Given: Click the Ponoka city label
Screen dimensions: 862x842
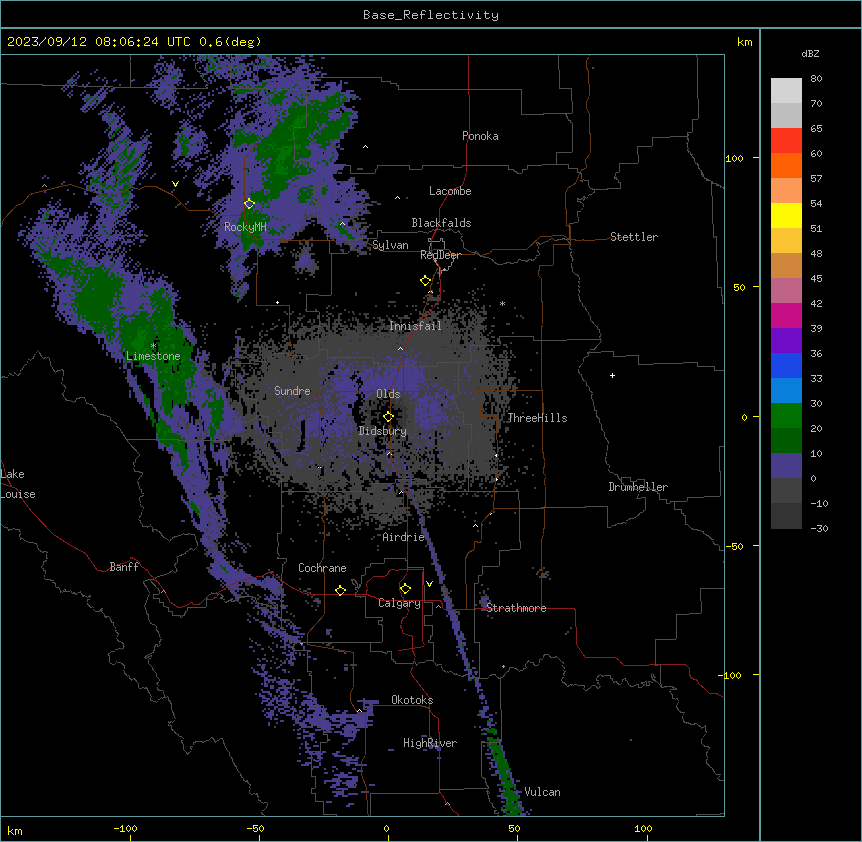Looking at the screenshot, I should [480, 136].
